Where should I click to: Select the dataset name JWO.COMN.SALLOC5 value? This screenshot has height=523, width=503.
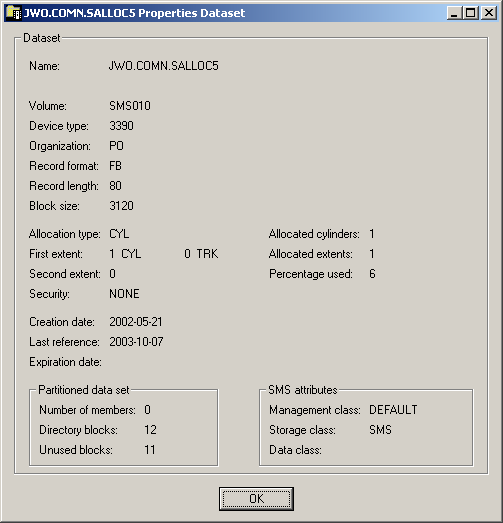(163, 66)
